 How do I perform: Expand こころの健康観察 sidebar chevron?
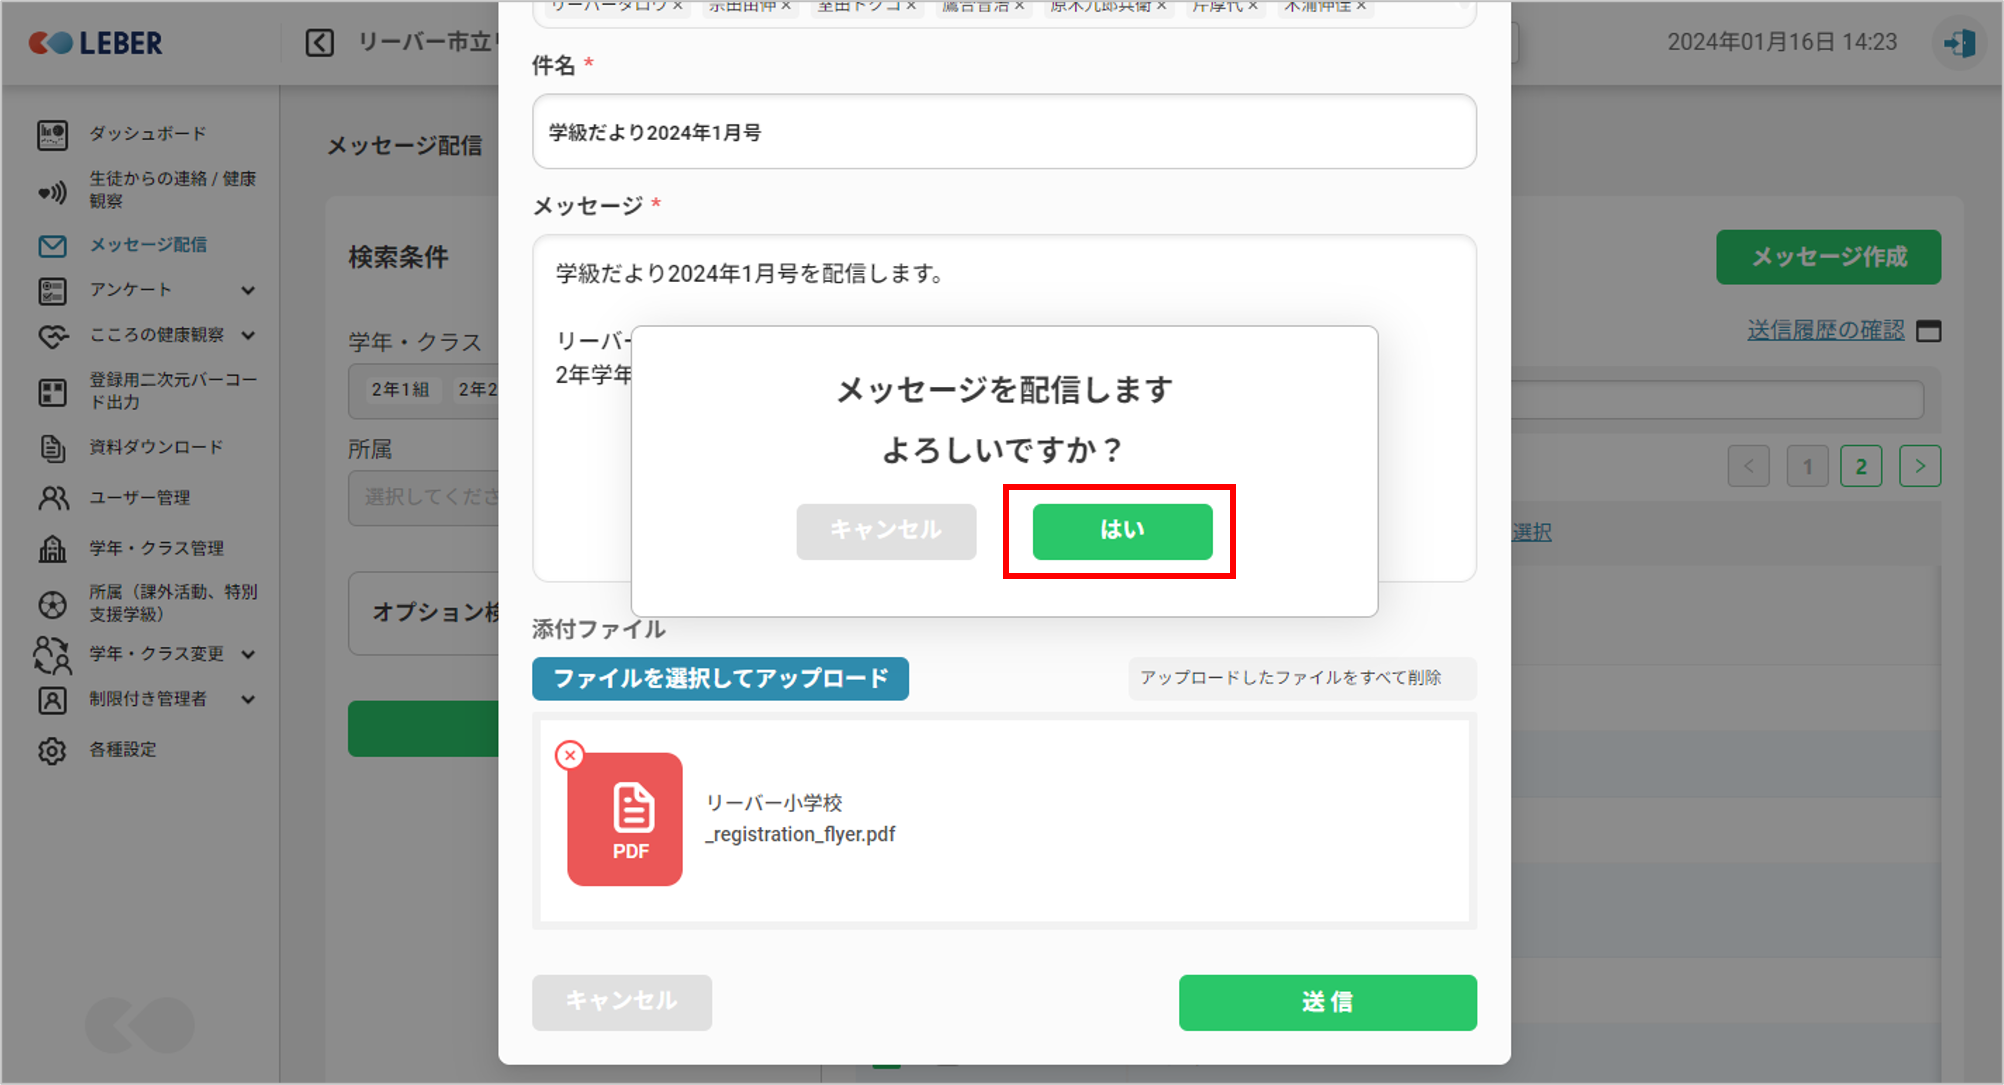pos(248,335)
